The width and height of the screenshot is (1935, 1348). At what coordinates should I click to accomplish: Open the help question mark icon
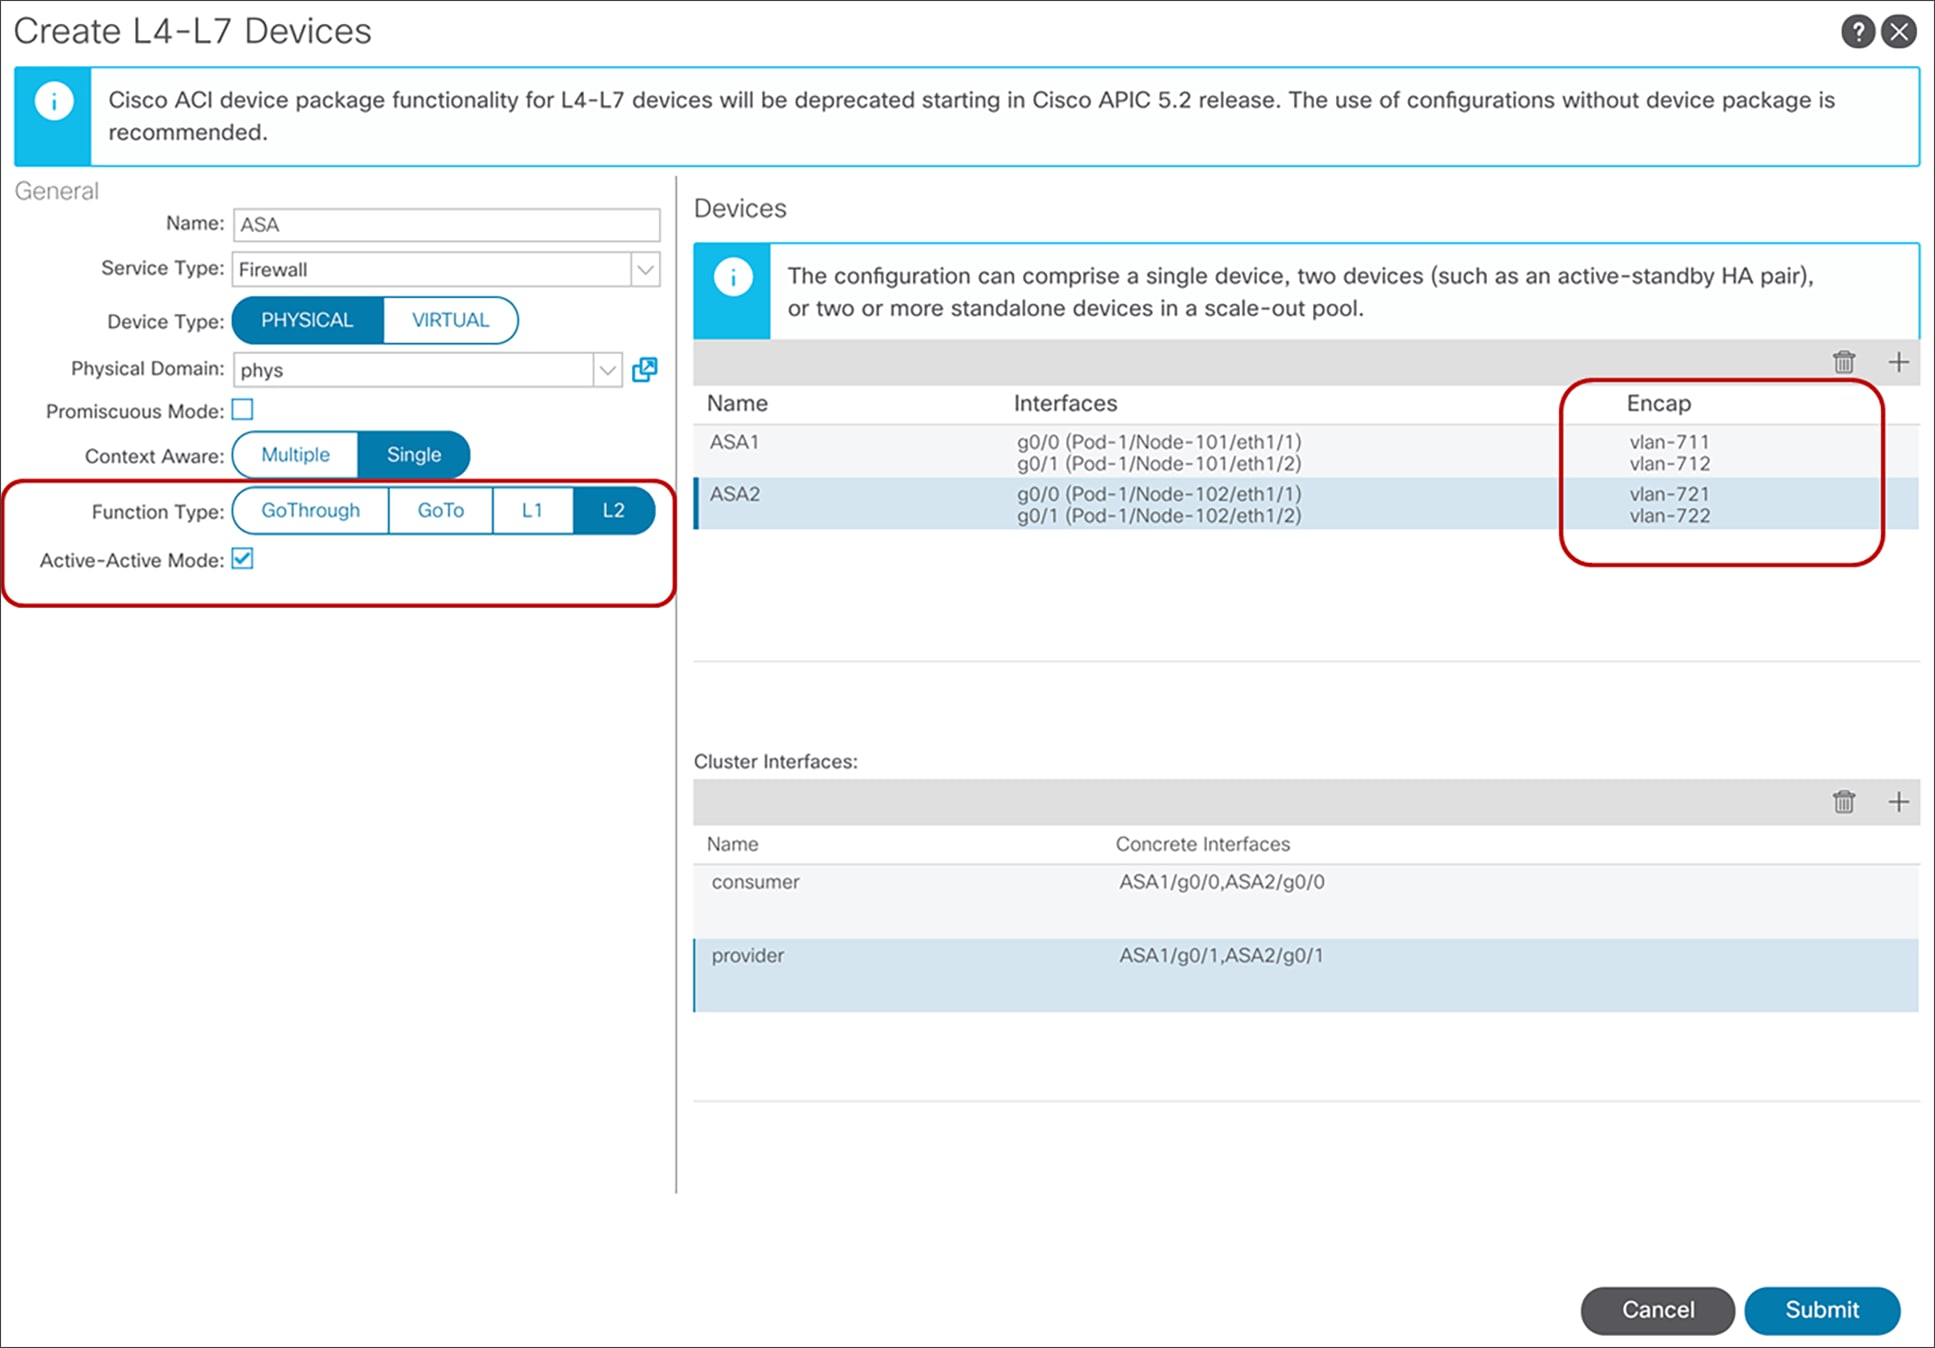[x=1857, y=32]
